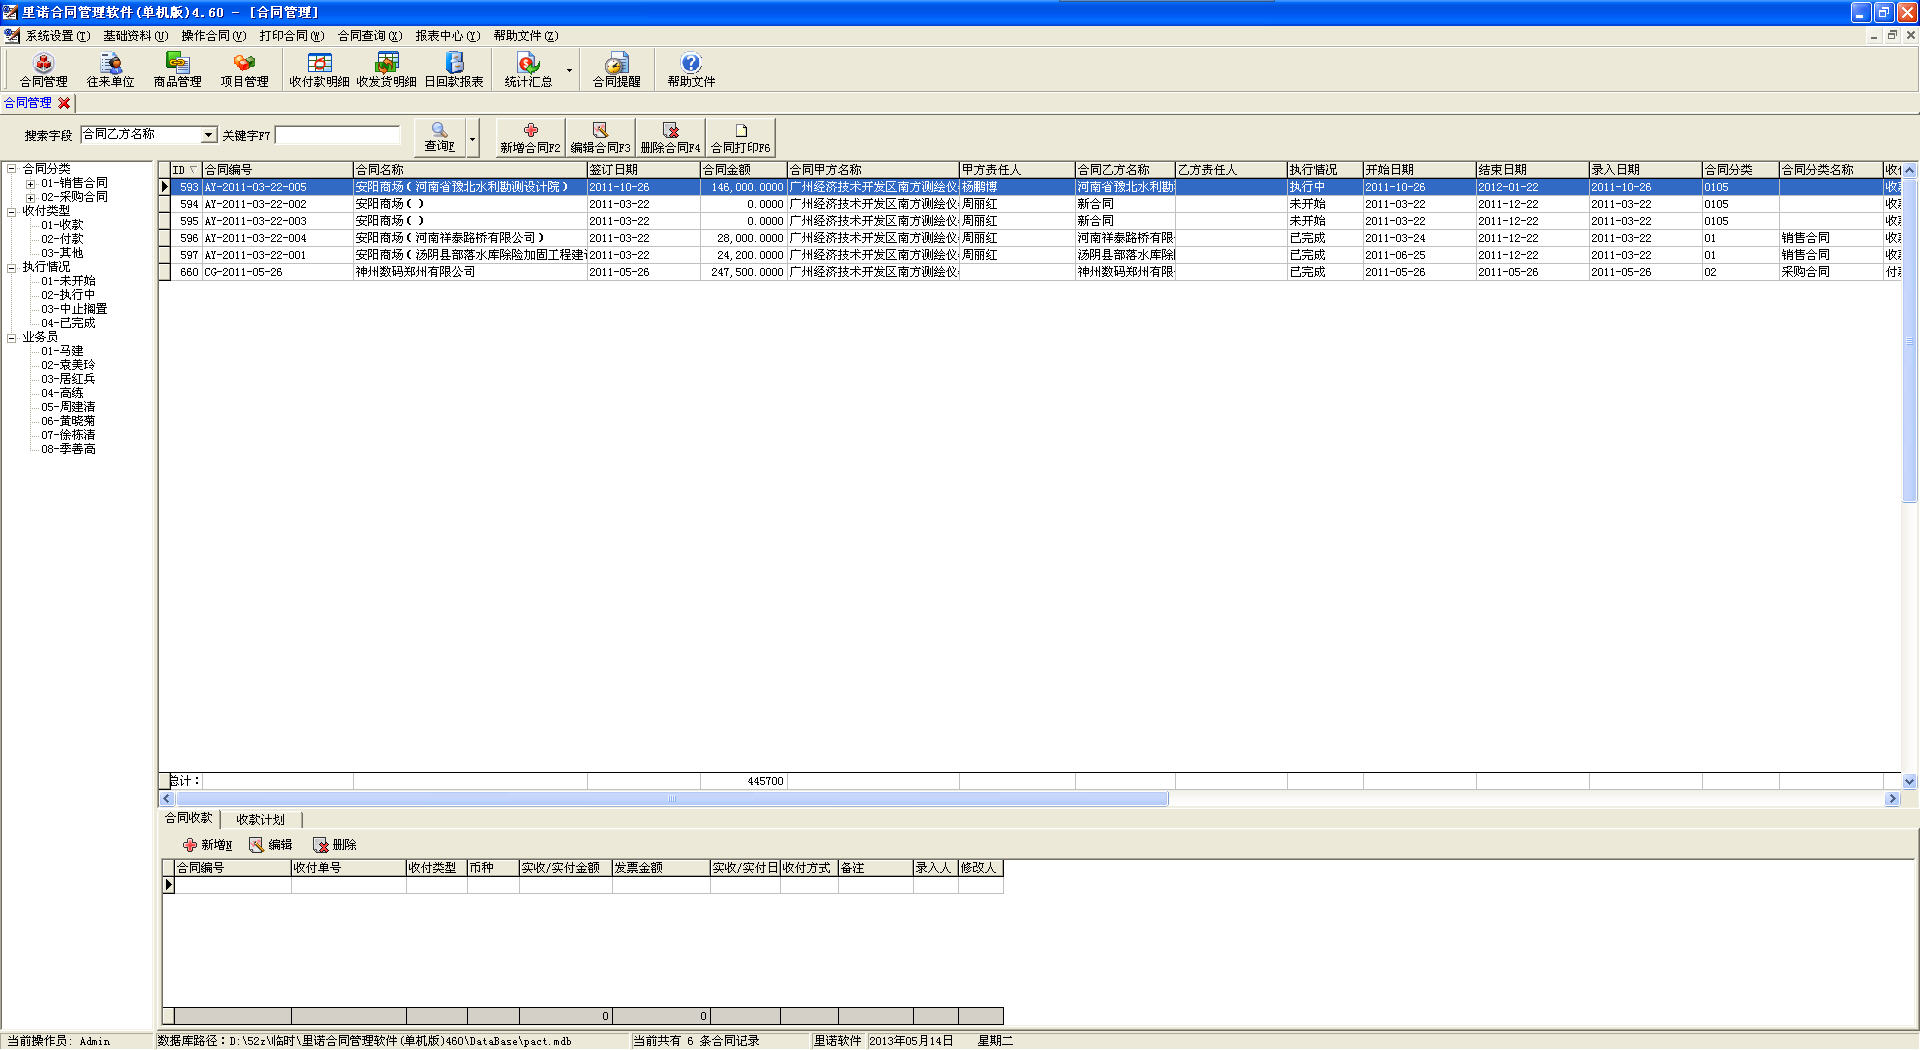1920x1050 pixels.
Task: Expand the 01-销售合同 tree node
Action: coord(30,183)
